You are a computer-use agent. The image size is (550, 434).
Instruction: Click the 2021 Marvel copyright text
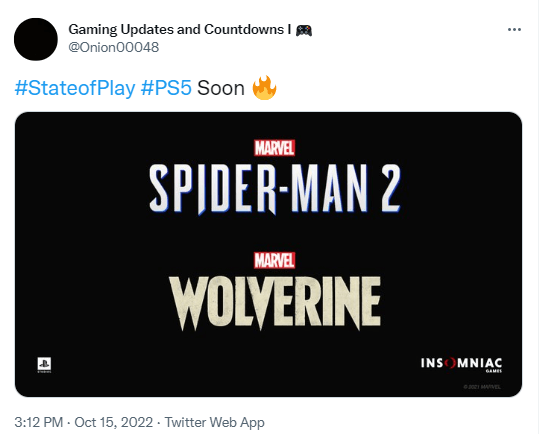coord(482,387)
